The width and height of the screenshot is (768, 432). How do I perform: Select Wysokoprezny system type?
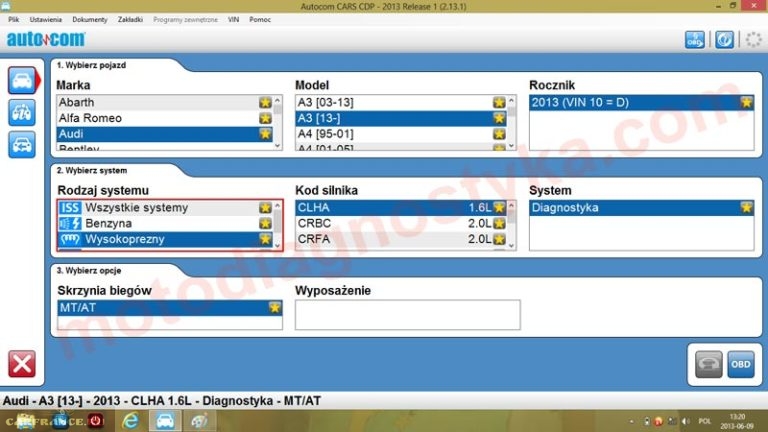pyautogui.click(x=165, y=239)
